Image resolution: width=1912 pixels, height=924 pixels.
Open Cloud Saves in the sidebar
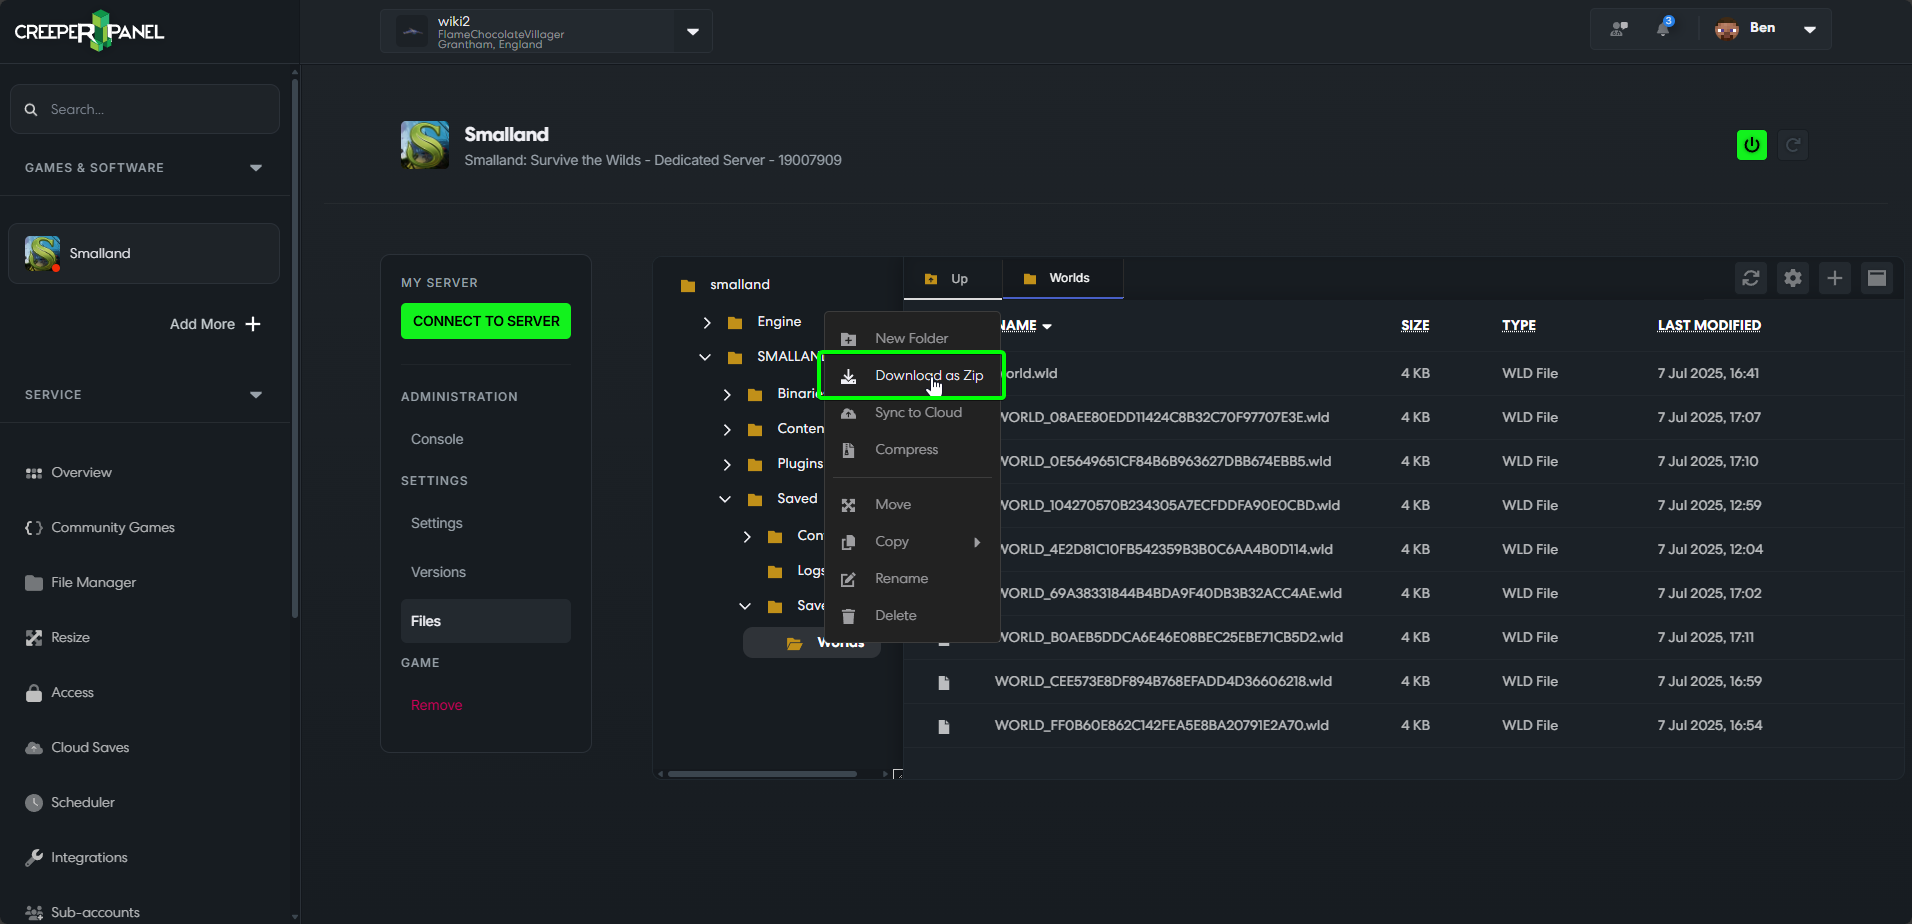coord(77,748)
